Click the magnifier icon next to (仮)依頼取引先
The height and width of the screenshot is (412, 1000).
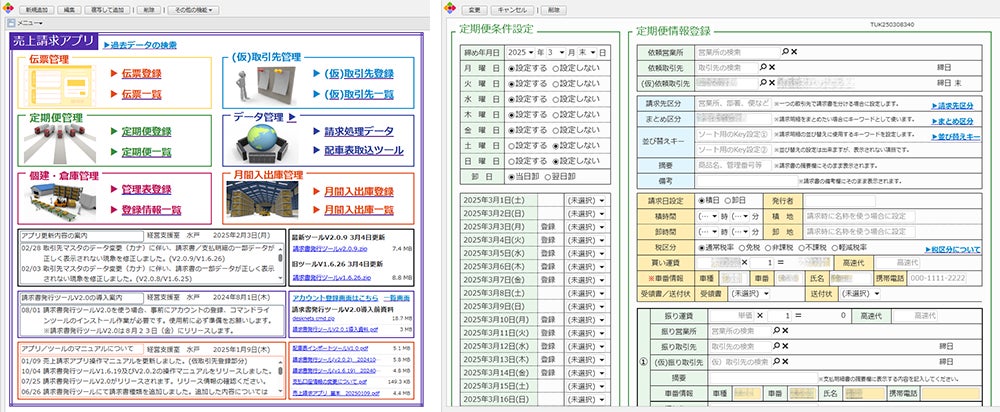763,83
